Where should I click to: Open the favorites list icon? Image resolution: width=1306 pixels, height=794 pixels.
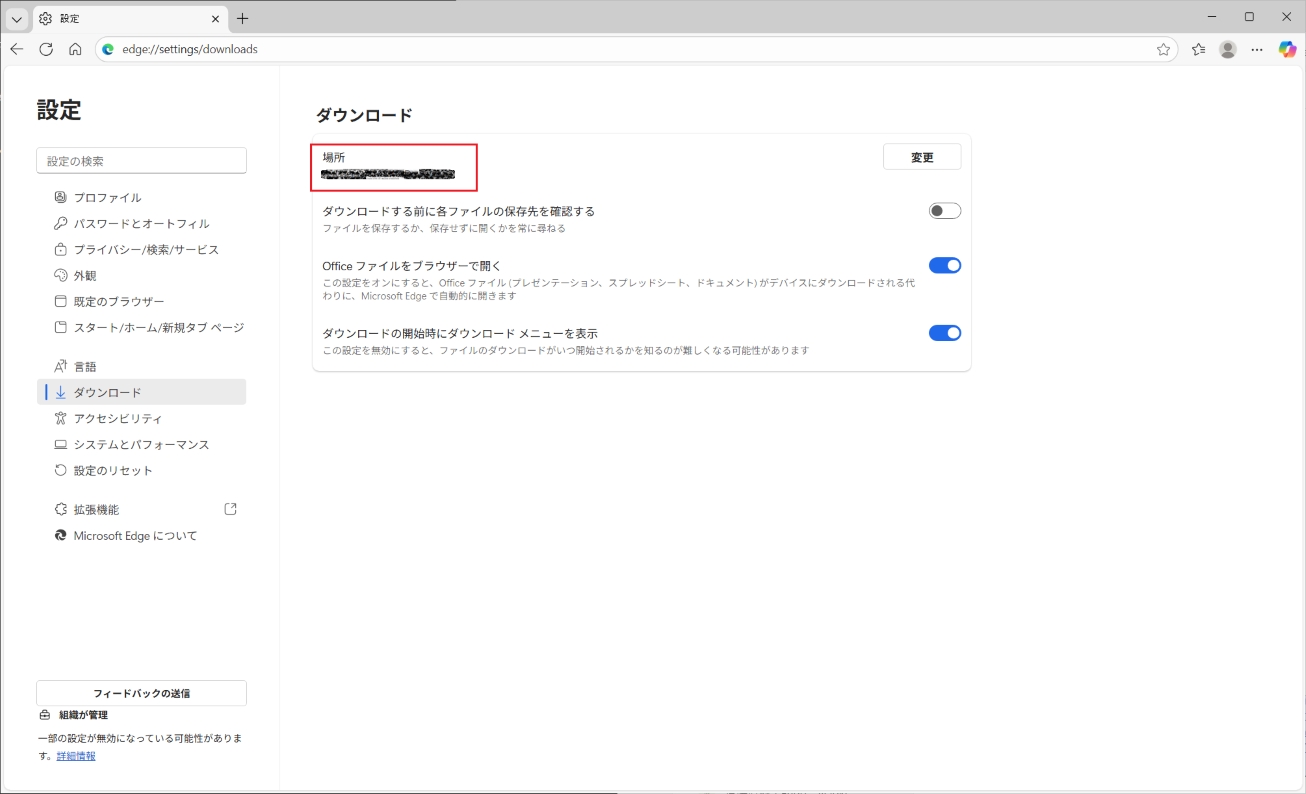[1198, 49]
